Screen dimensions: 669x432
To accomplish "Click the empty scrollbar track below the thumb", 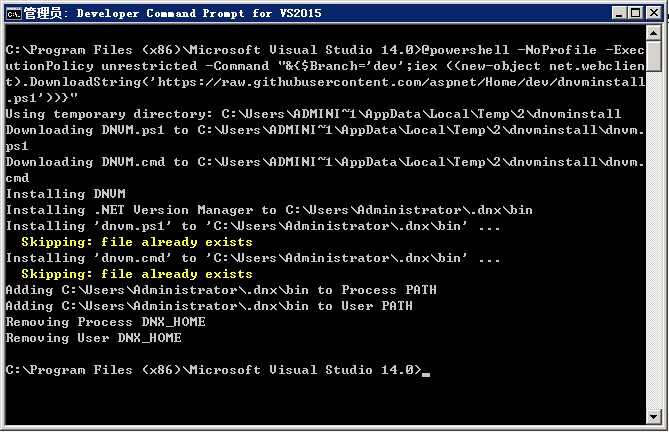I will point(654,239).
